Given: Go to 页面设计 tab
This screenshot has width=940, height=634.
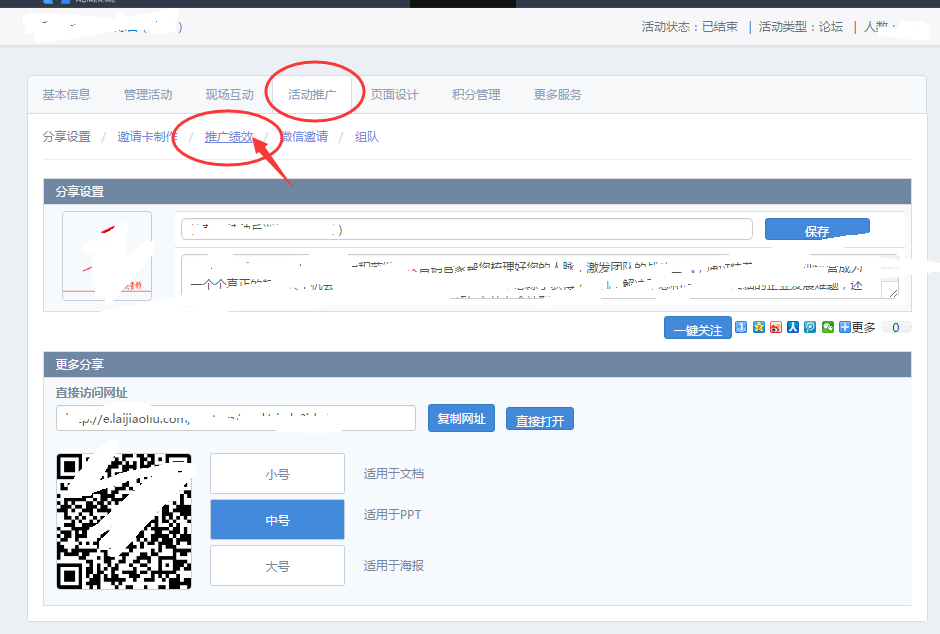Looking at the screenshot, I should pyautogui.click(x=394, y=95).
